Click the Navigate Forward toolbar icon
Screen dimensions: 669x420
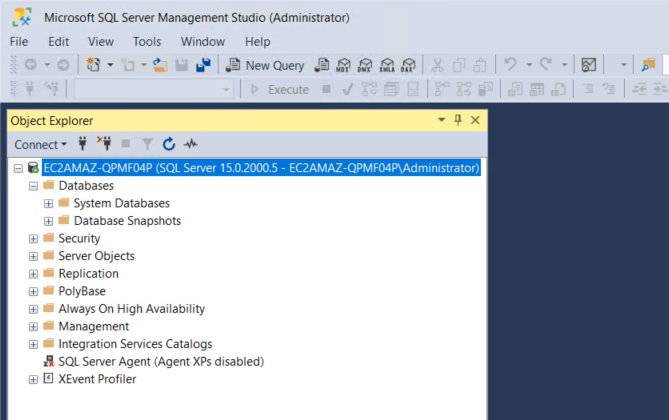(x=63, y=65)
